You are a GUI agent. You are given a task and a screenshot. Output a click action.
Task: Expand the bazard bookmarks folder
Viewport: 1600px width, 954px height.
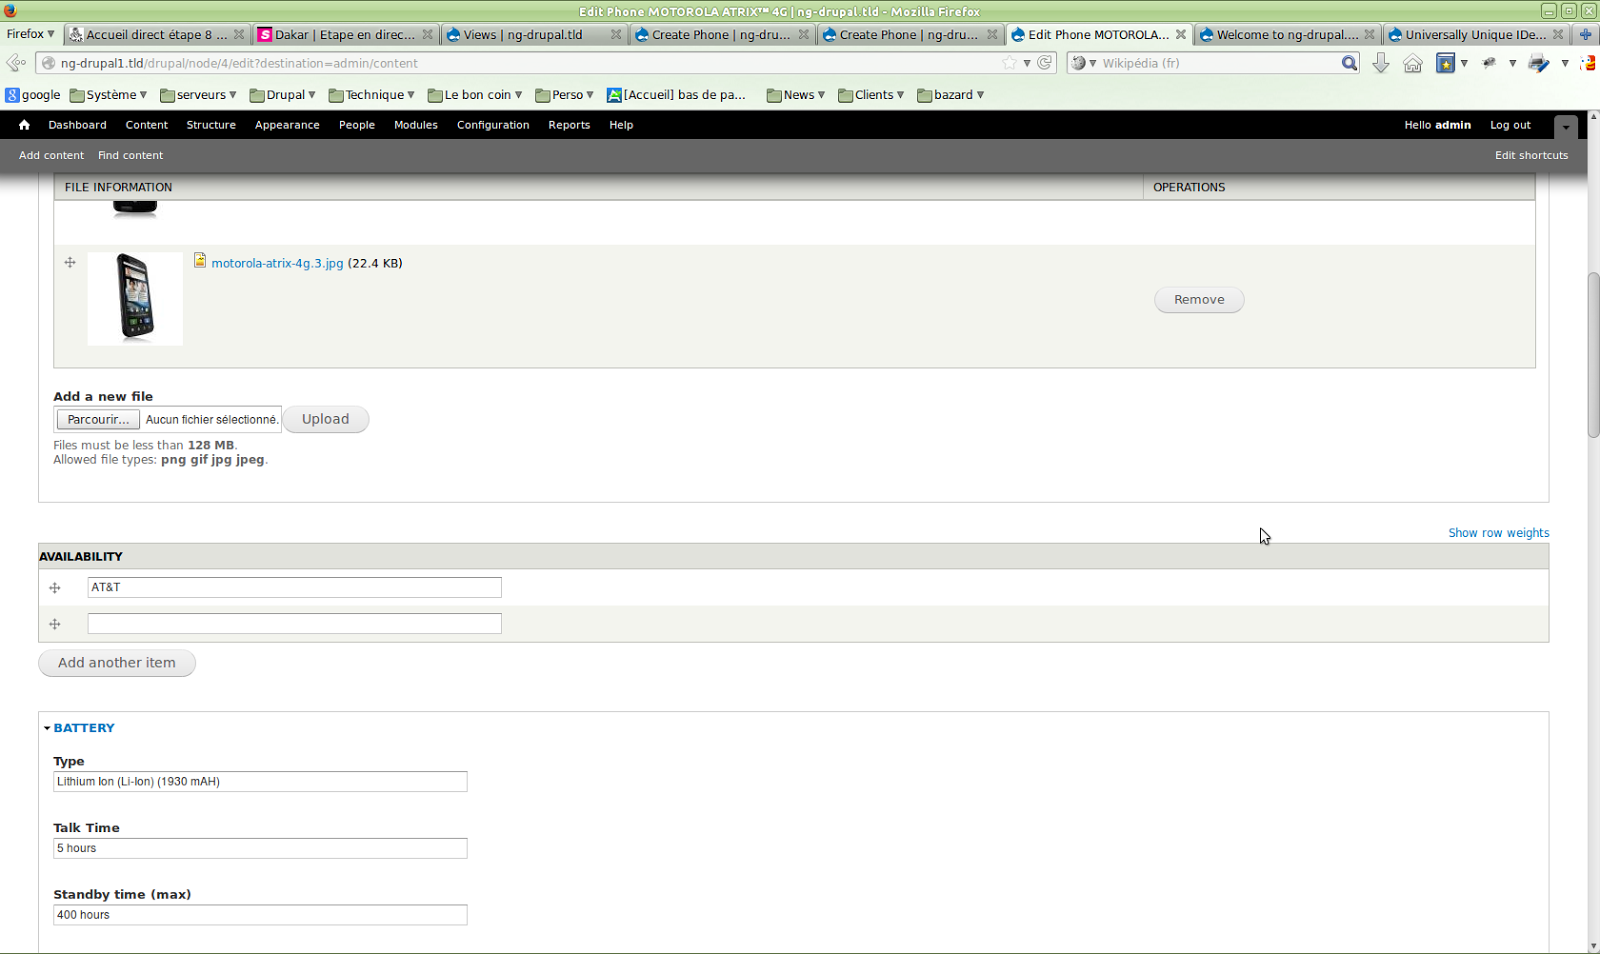pyautogui.click(x=951, y=95)
